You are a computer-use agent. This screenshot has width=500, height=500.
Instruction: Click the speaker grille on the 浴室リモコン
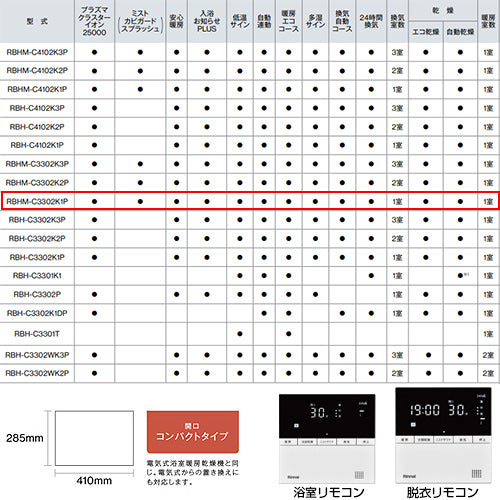pyautogui.click(x=359, y=474)
